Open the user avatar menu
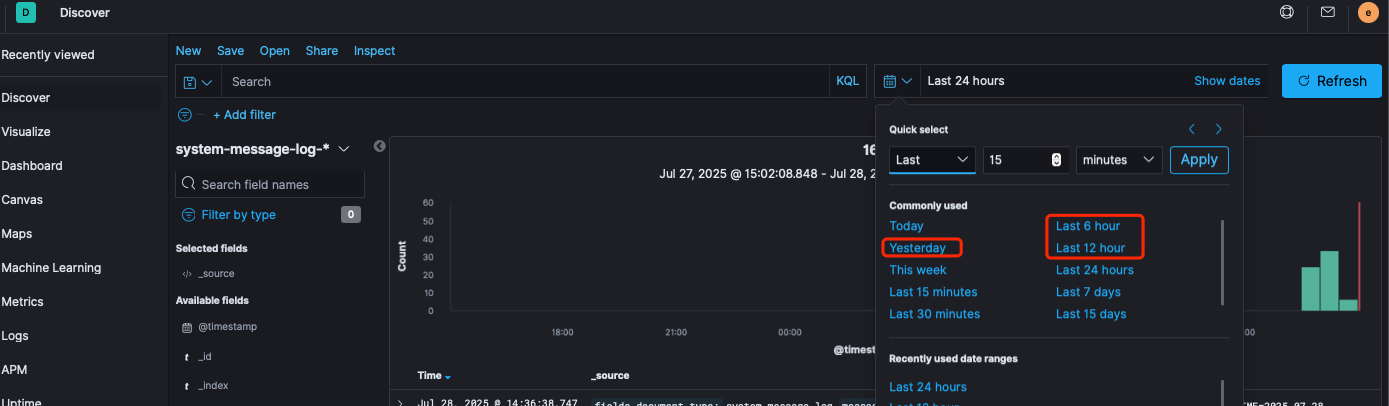The height and width of the screenshot is (406, 1389). click(1367, 13)
